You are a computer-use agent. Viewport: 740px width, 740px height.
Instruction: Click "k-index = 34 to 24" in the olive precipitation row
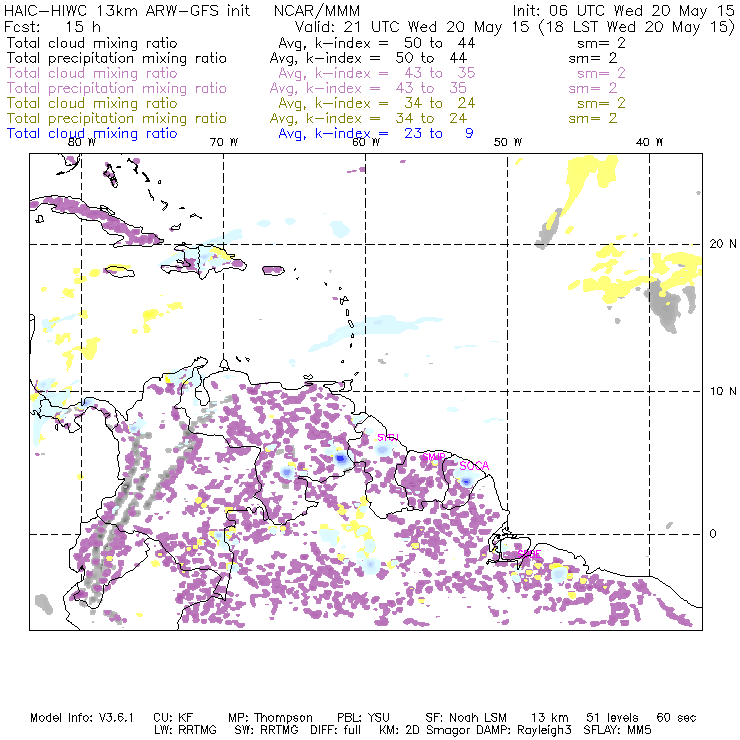pyautogui.click(x=387, y=118)
